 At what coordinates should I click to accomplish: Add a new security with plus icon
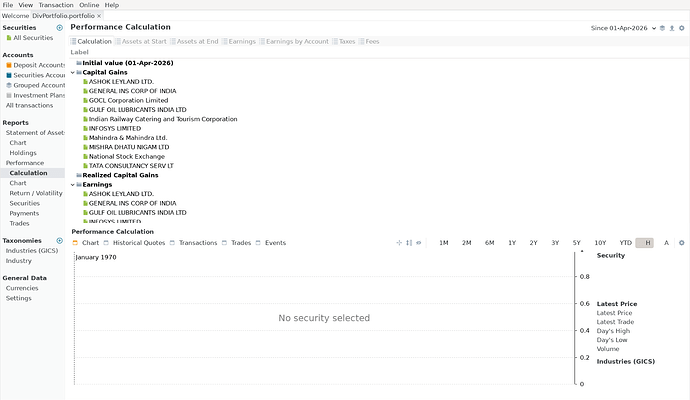[x=59, y=28]
